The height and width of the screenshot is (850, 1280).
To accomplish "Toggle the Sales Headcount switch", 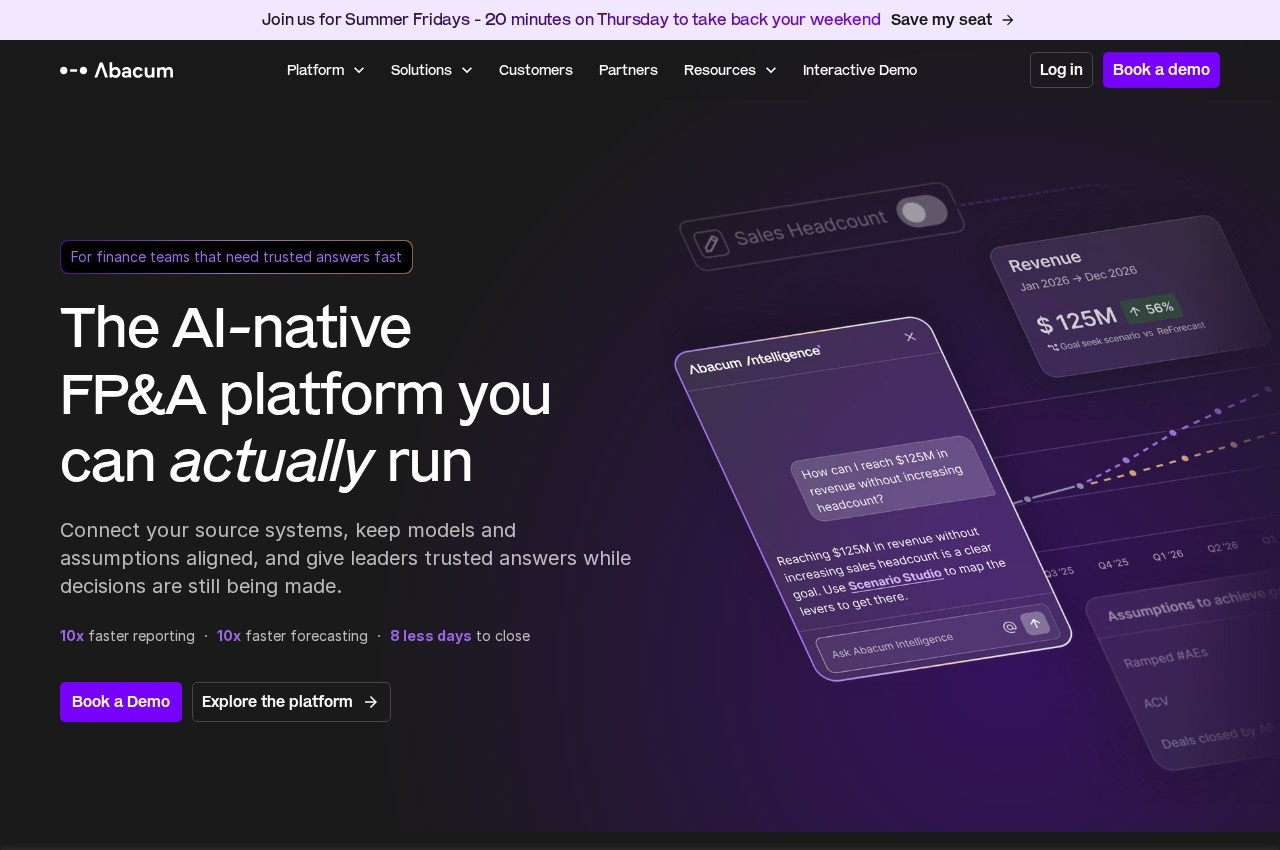I will coord(922,211).
